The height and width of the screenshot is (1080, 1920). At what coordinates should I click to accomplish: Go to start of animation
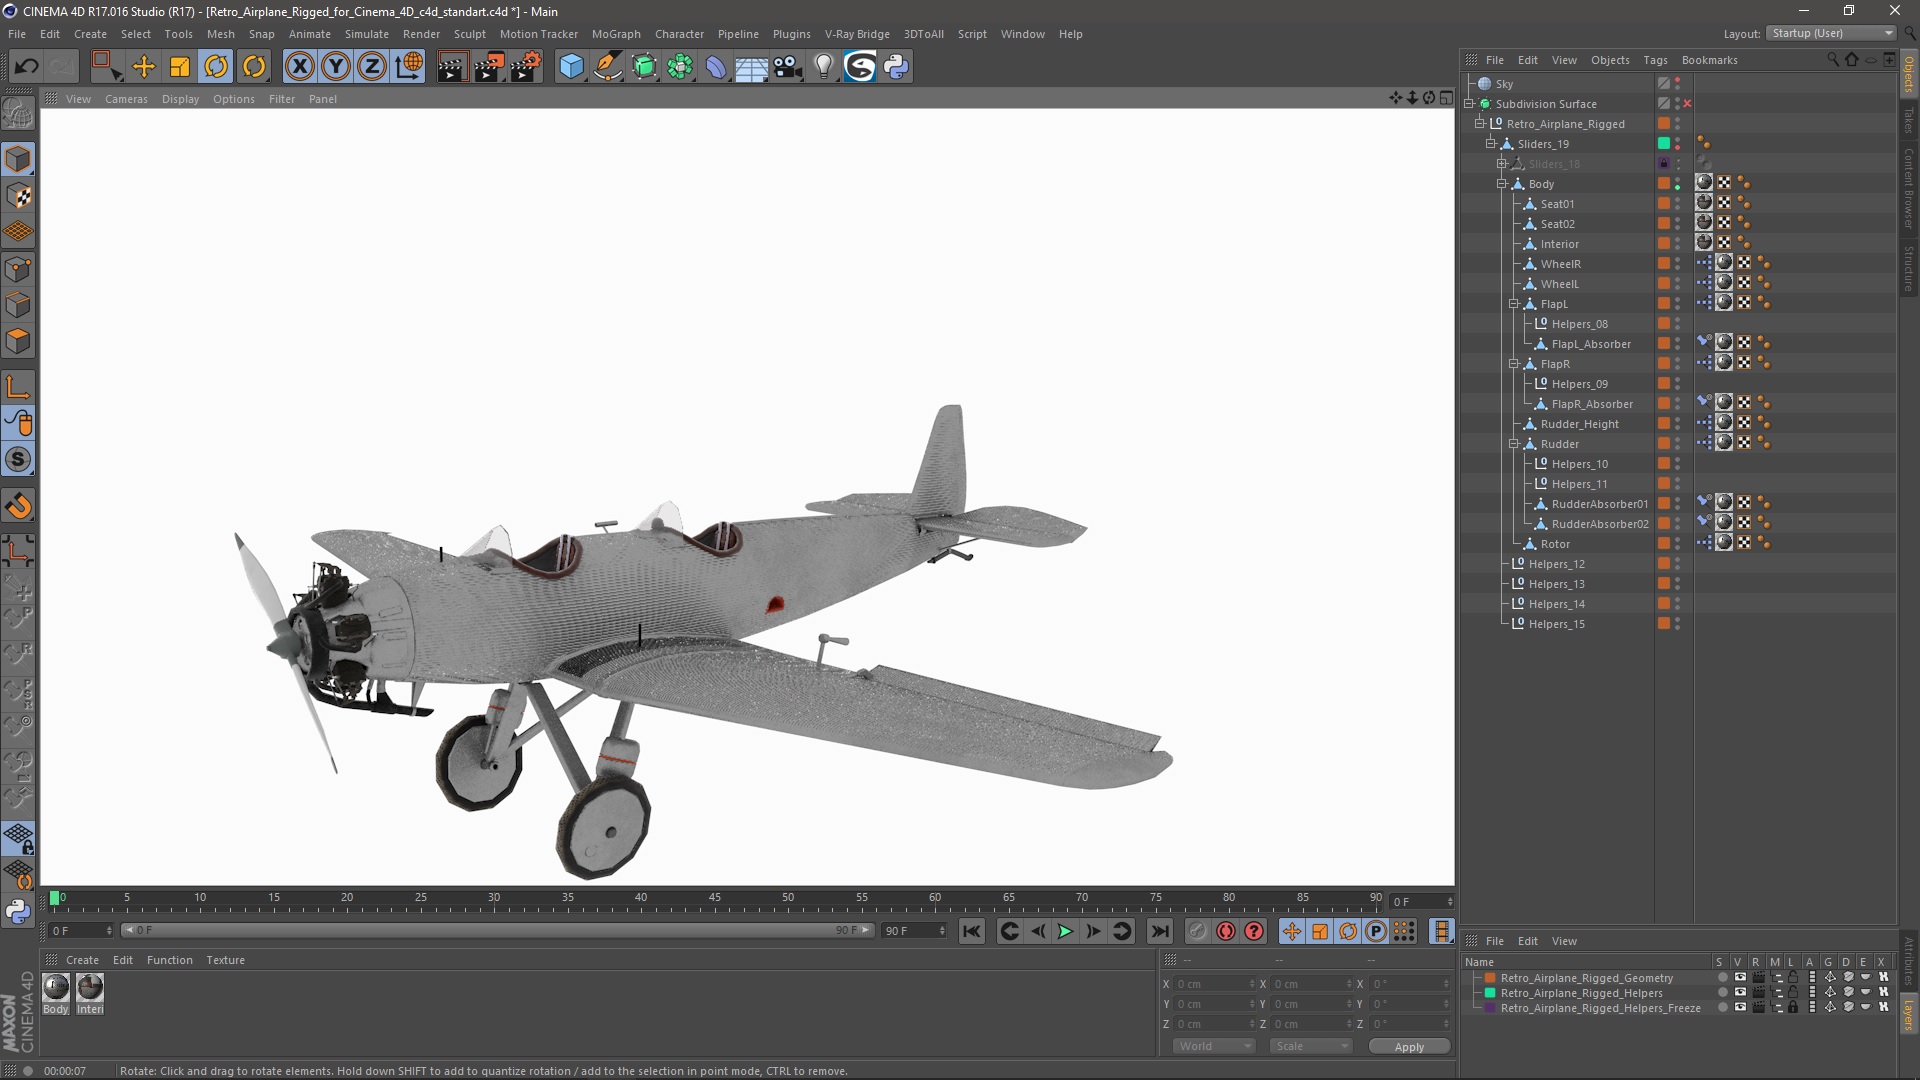(x=972, y=932)
